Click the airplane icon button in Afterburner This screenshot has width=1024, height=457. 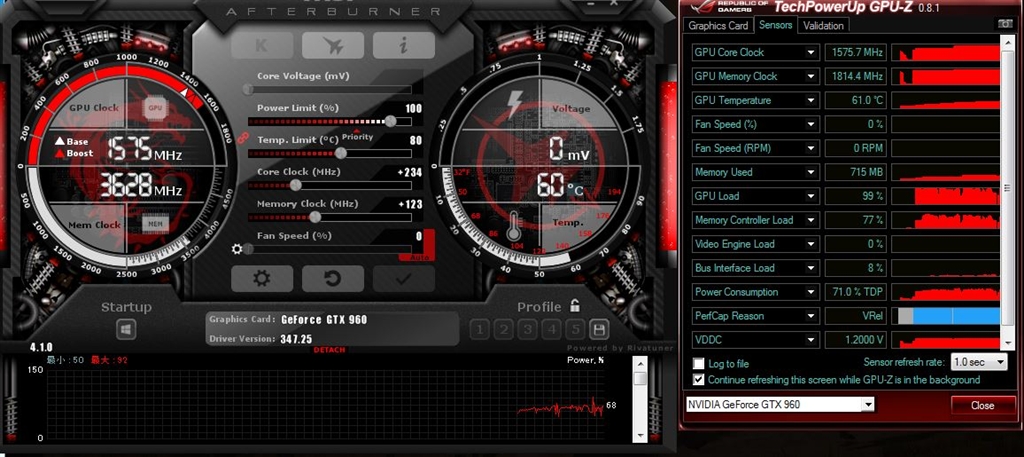(333, 45)
